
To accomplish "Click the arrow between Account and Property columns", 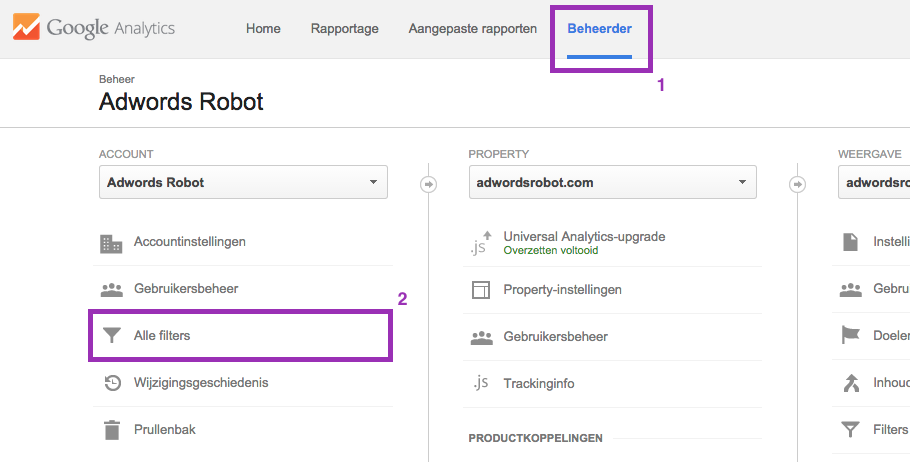I will click(429, 184).
